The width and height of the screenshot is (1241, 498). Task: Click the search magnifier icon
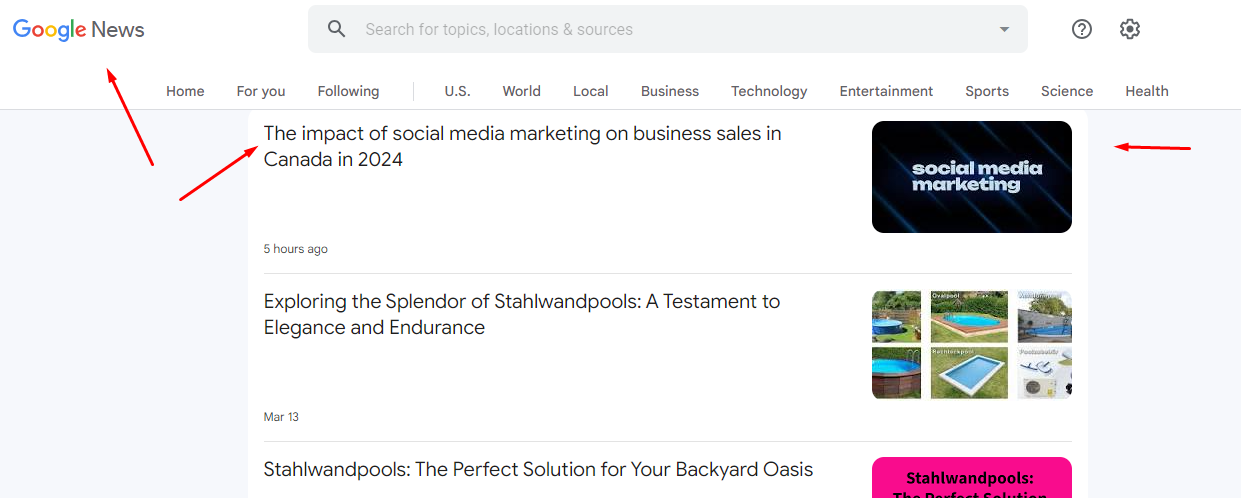pos(337,29)
